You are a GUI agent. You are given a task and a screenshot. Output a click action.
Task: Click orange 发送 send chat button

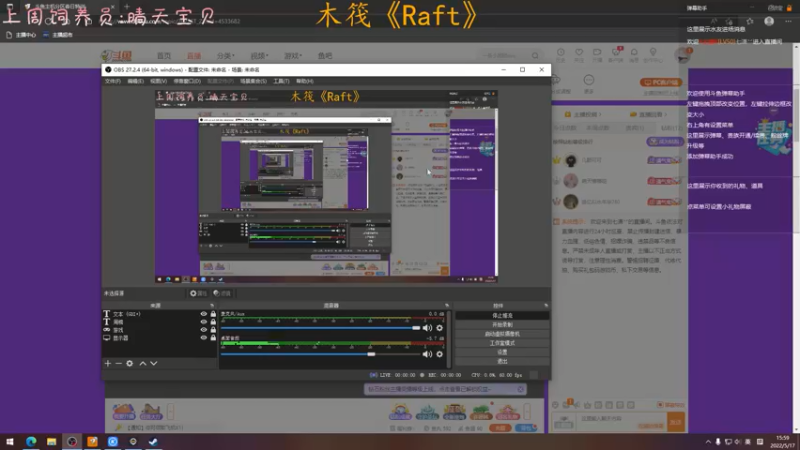[x=676, y=422]
